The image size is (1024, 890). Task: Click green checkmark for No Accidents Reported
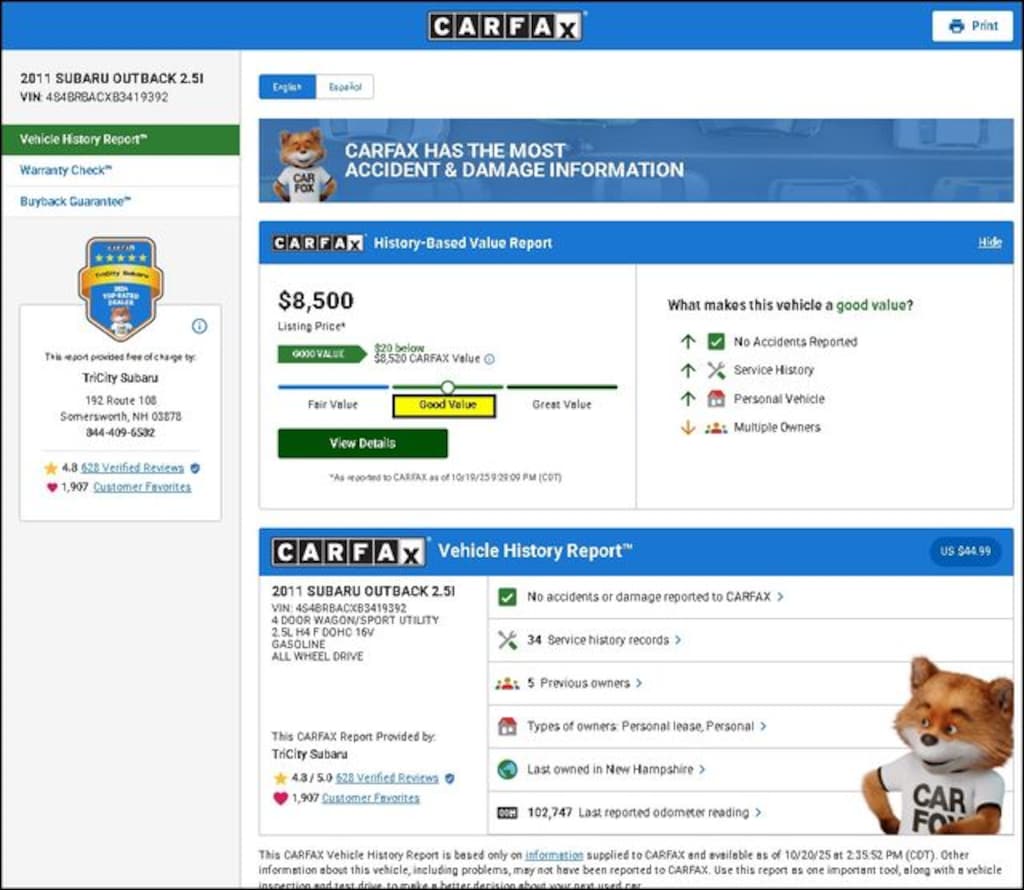click(x=716, y=342)
